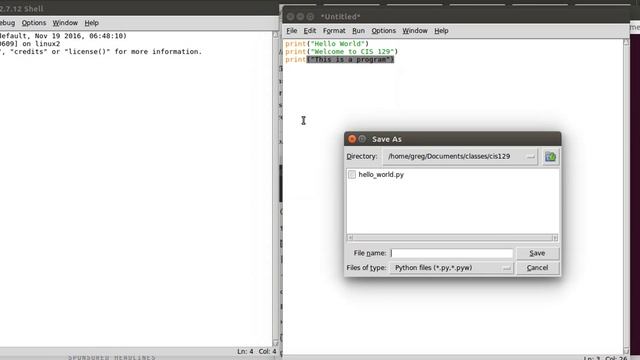Open Help menu in Python Shell window
640x360 pixels.
click(91, 23)
